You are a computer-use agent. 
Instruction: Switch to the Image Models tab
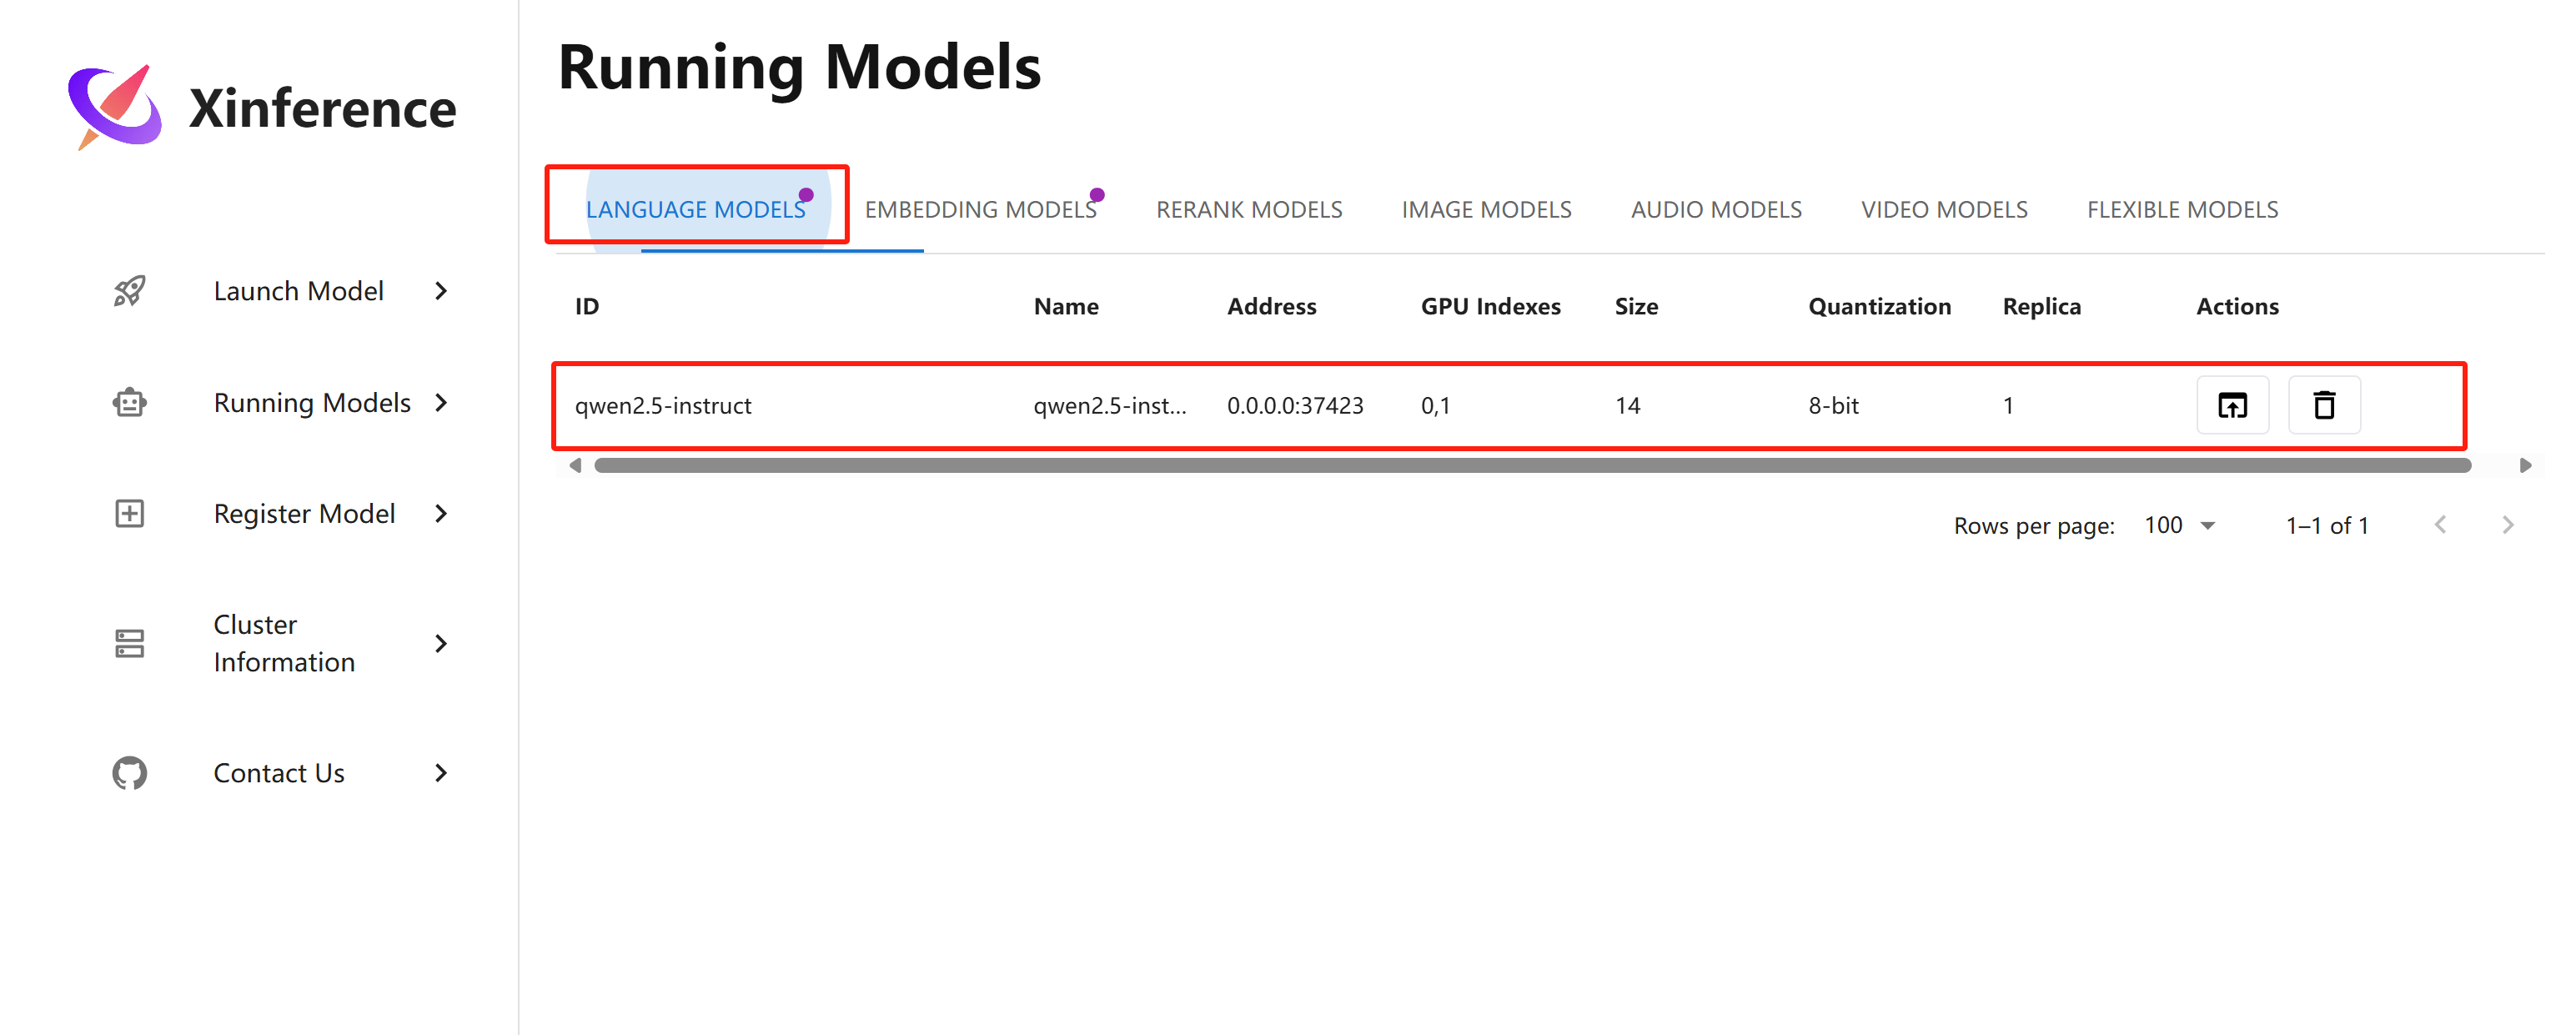coord(1486,209)
